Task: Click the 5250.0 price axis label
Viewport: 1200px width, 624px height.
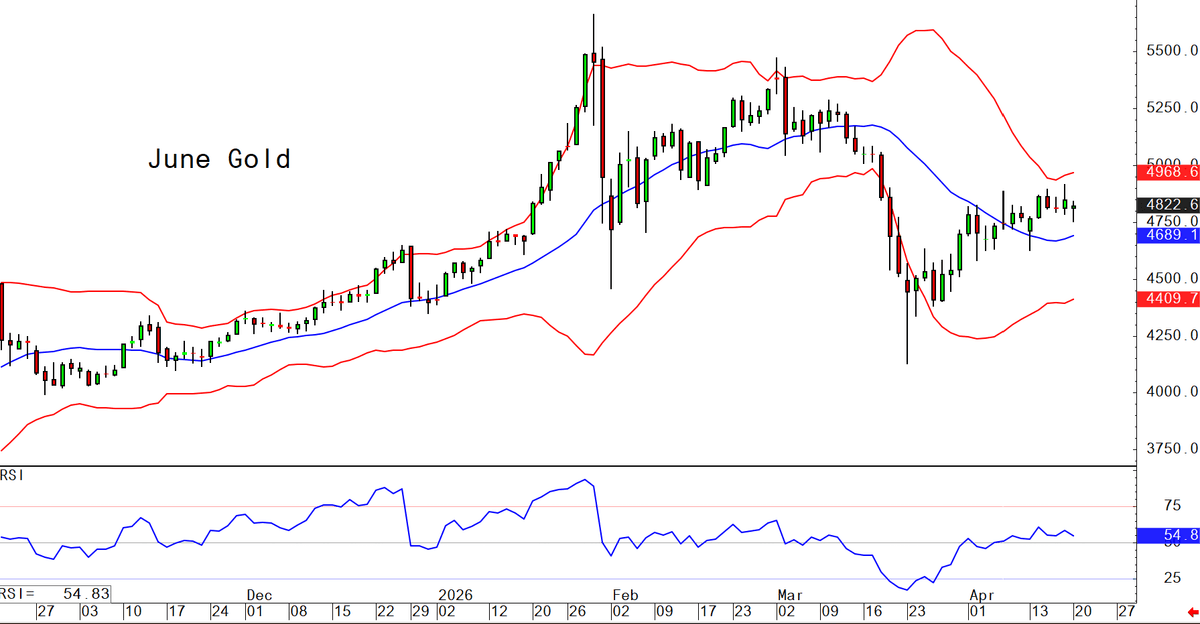Action: 1173,107
